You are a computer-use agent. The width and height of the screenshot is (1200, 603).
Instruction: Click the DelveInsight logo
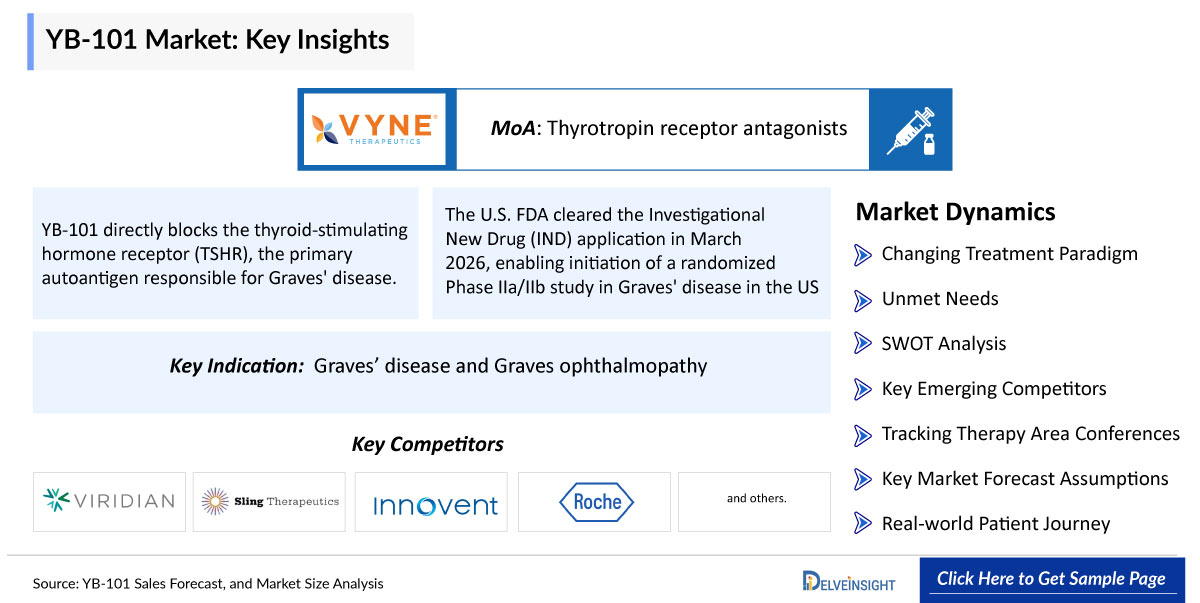(849, 580)
